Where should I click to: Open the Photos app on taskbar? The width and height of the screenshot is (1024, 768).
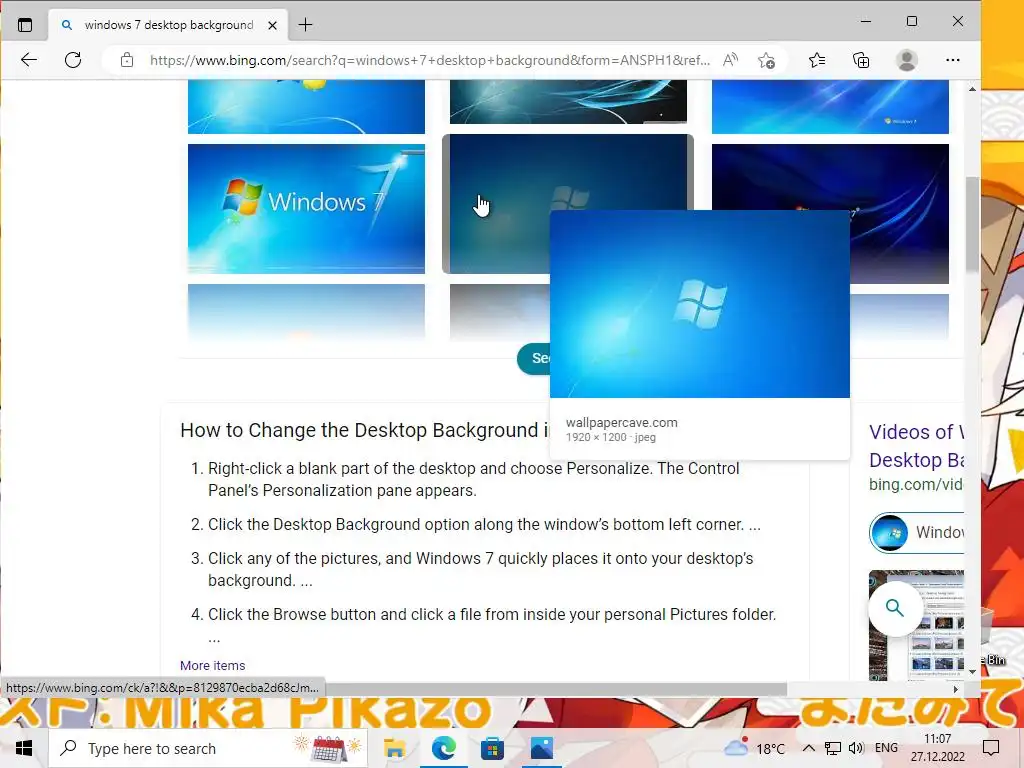[541, 748]
